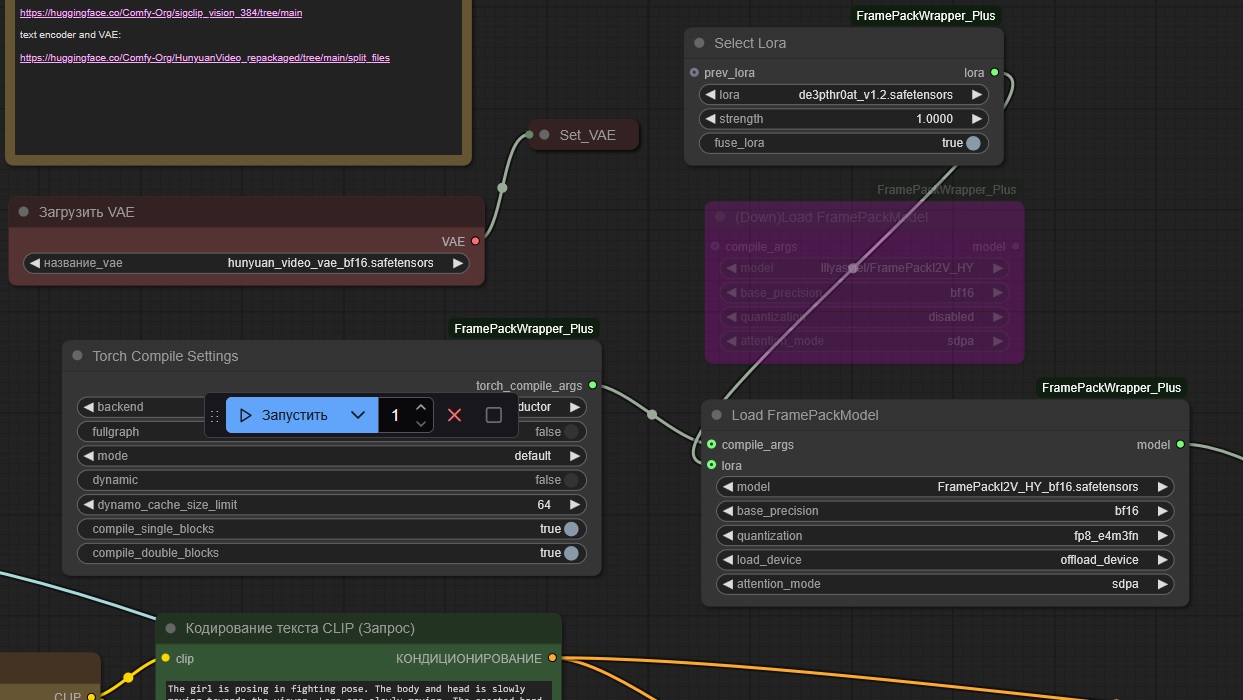Collapse the Load FramePackModel node dot

tap(717, 415)
